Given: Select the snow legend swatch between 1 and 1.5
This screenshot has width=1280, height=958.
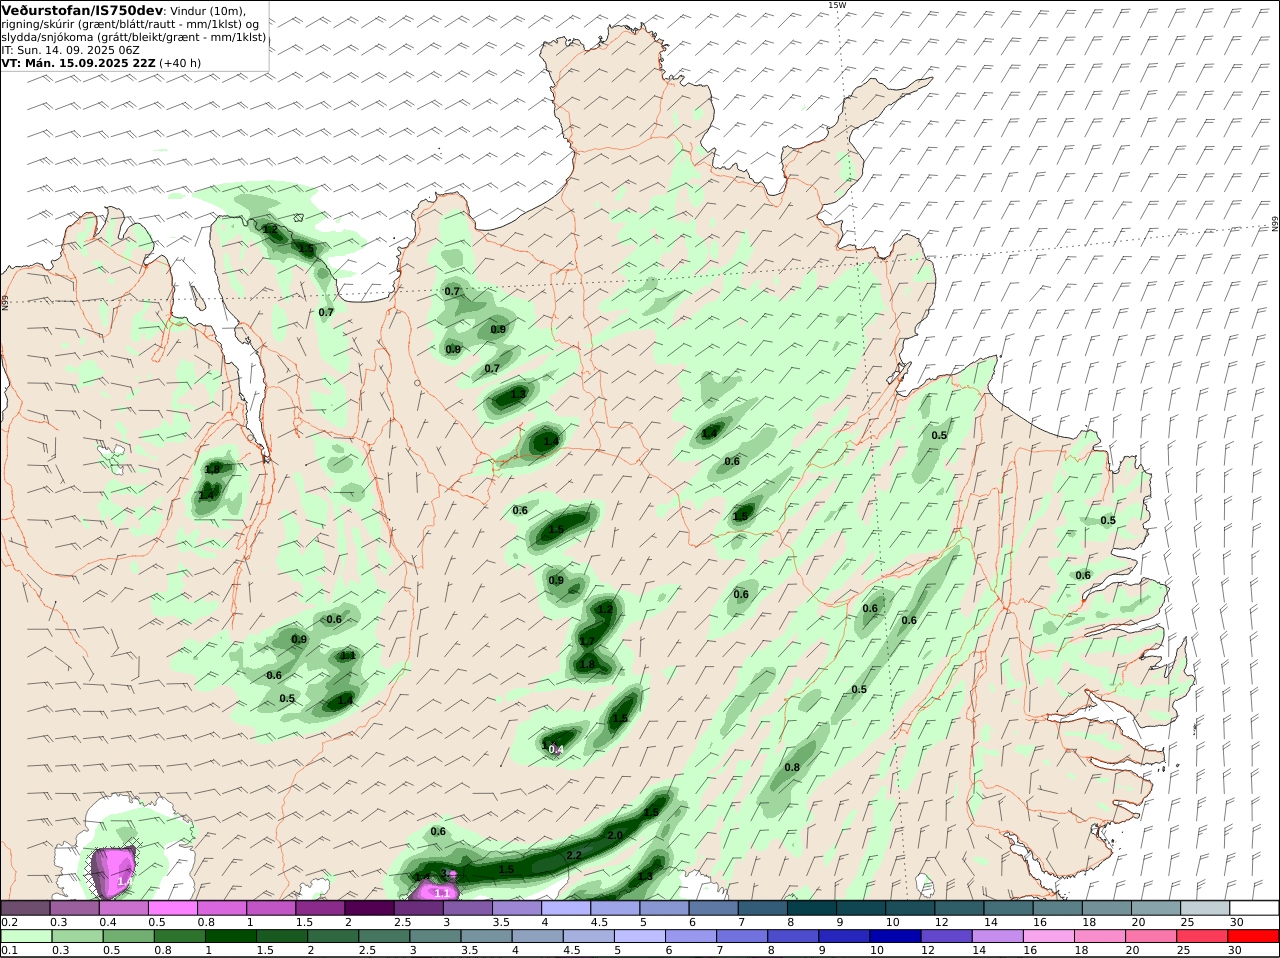Looking at the screenshot, I should coord(271,908).
